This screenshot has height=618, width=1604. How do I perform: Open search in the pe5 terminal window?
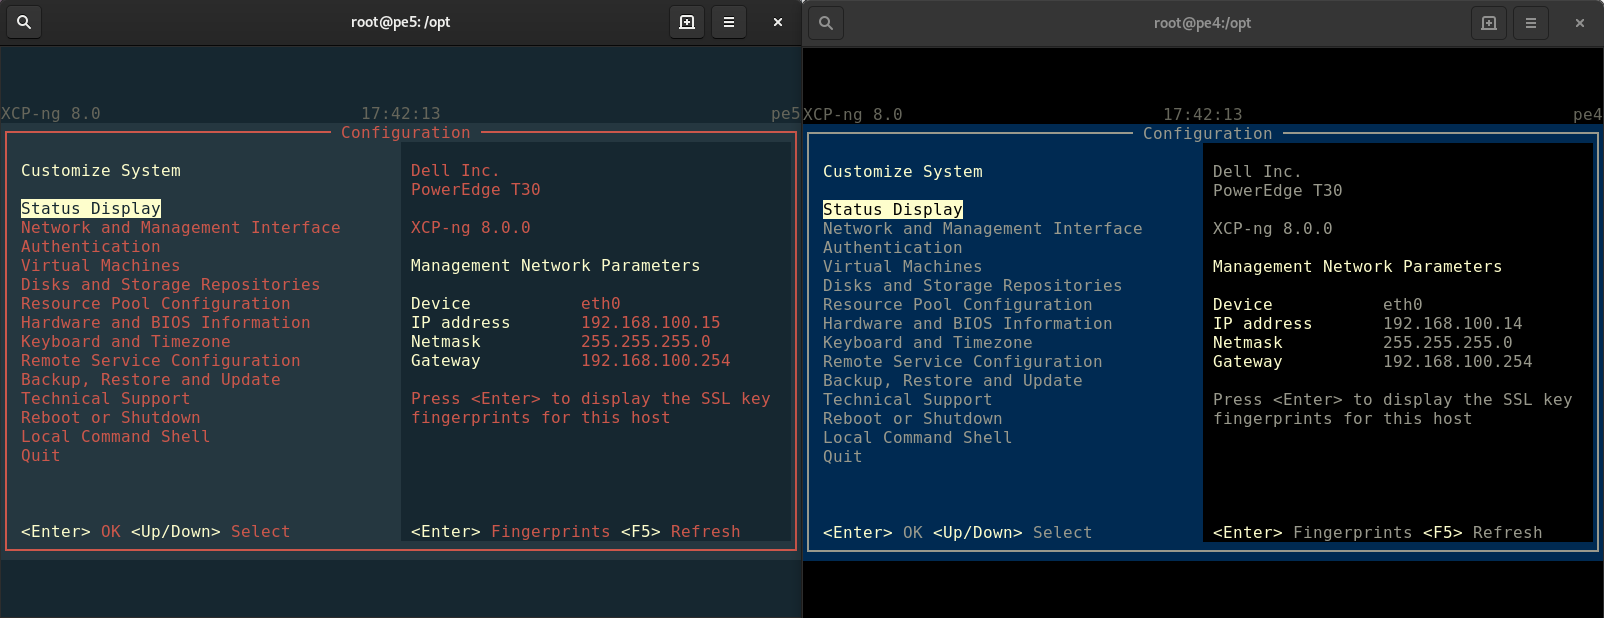[24, 22]
